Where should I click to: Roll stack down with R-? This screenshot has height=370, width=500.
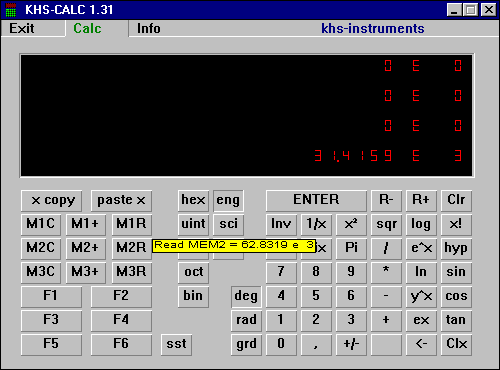386,201
